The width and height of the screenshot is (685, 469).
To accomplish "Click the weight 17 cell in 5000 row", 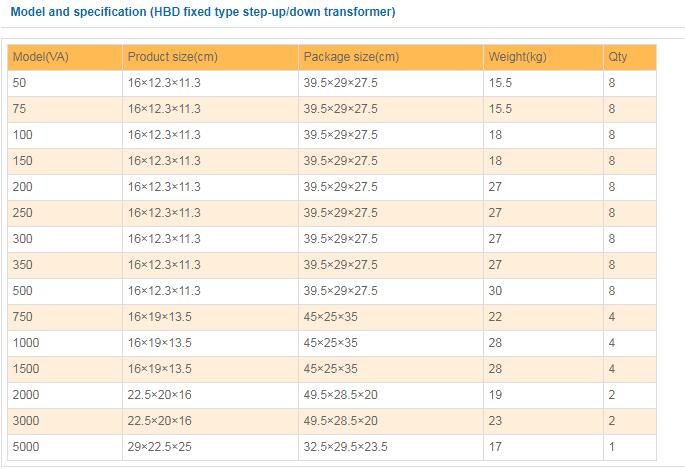I will [x=543, y=447].
